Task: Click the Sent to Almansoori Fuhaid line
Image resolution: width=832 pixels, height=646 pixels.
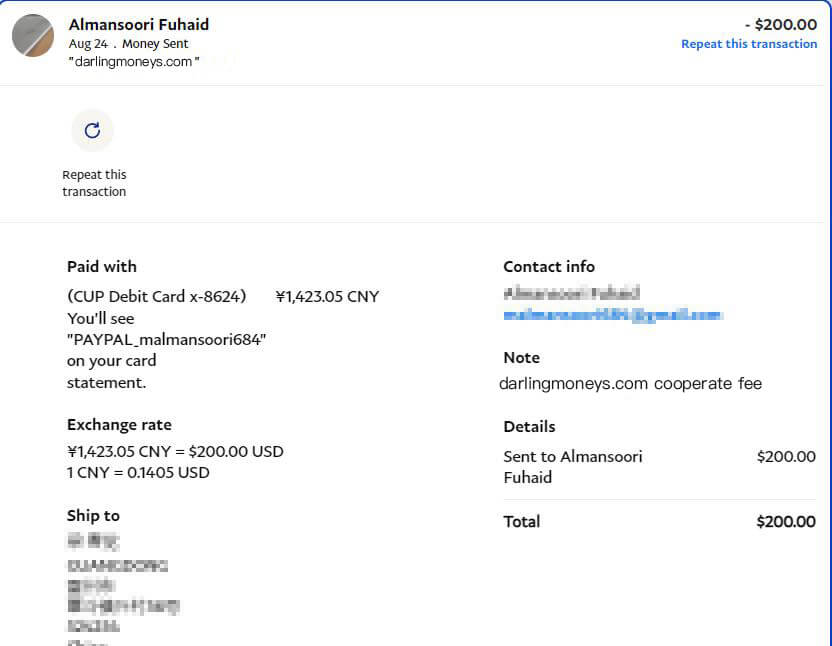Action: tap(573, 466)
